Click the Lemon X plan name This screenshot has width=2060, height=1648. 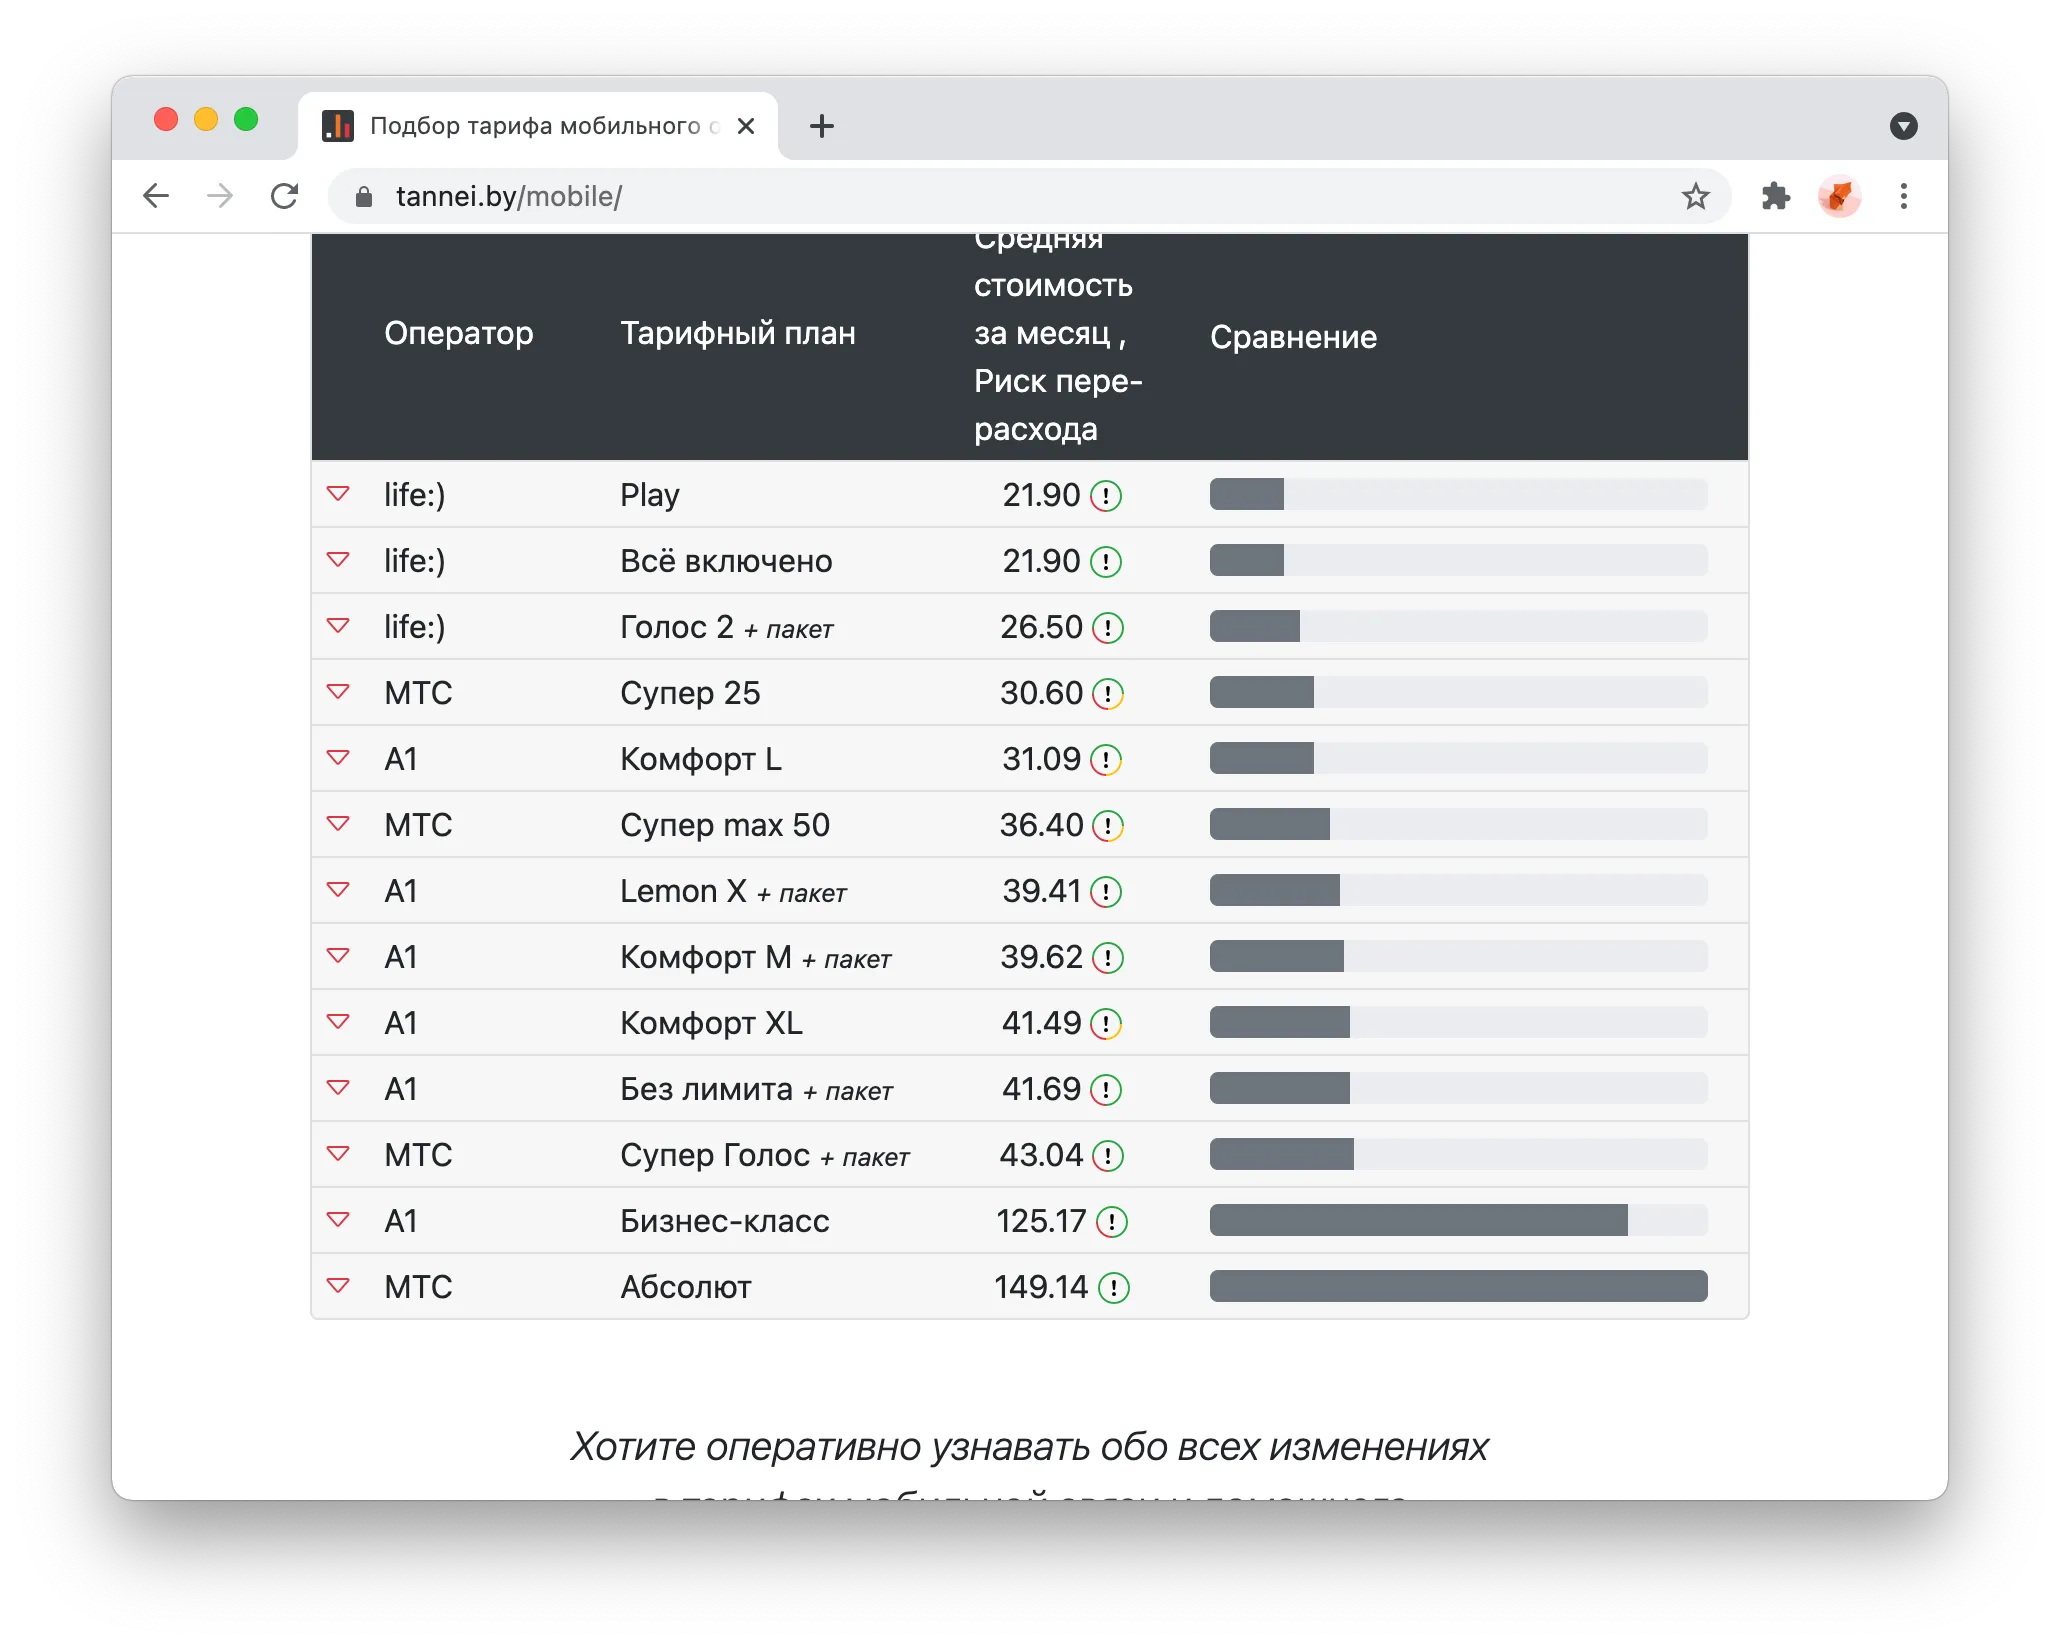tap(683, 891)
